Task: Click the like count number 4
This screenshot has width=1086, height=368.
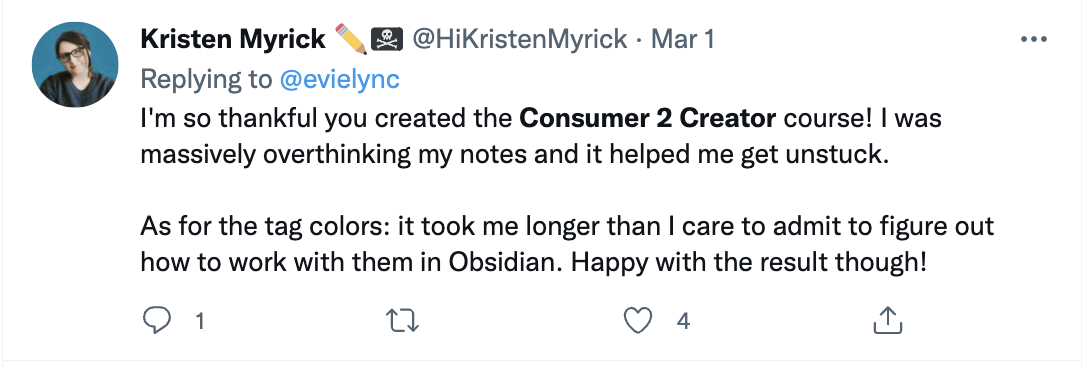Action: click(683, 322)
